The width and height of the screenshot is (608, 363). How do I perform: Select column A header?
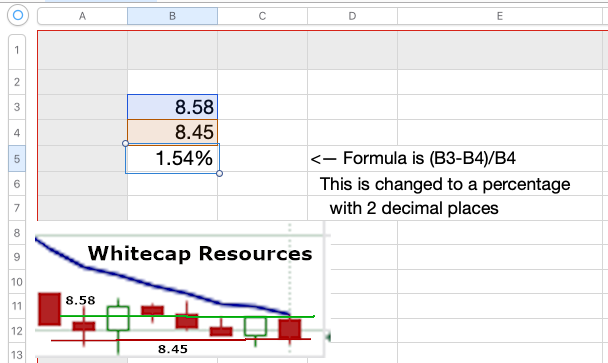(x=82, y=16)
